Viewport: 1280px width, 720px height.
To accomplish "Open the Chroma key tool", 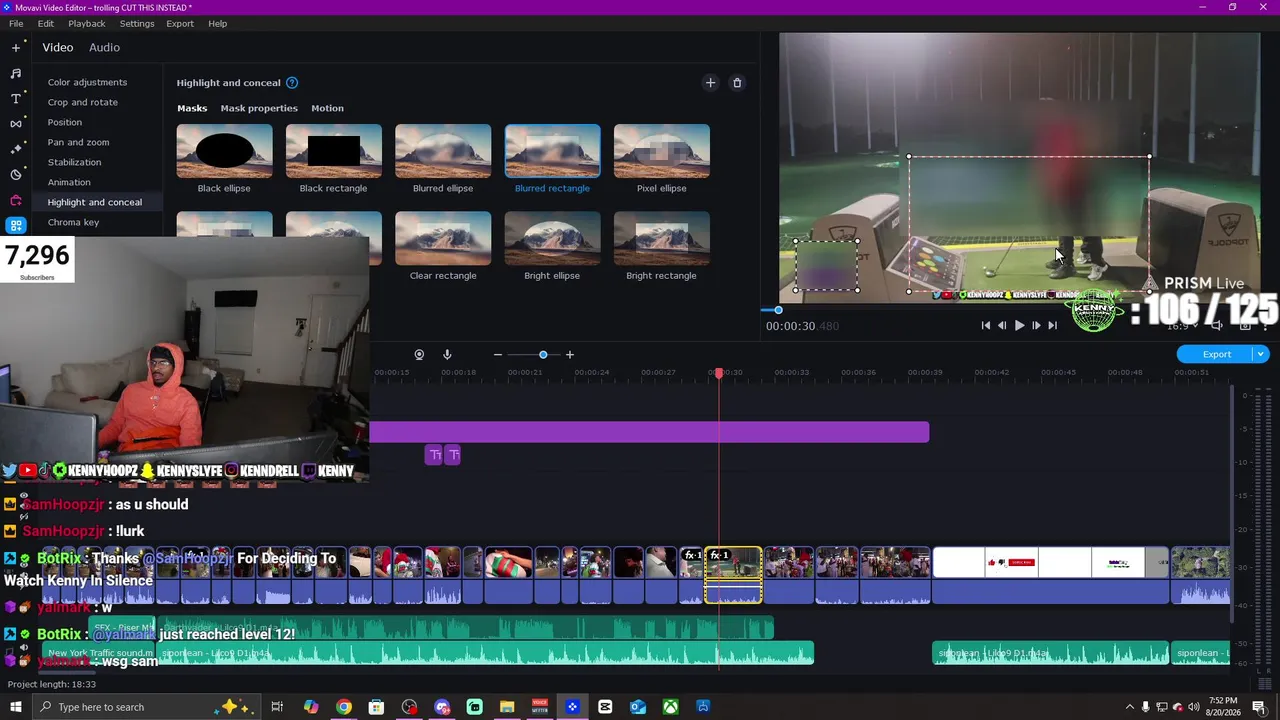I will (73, 222).
